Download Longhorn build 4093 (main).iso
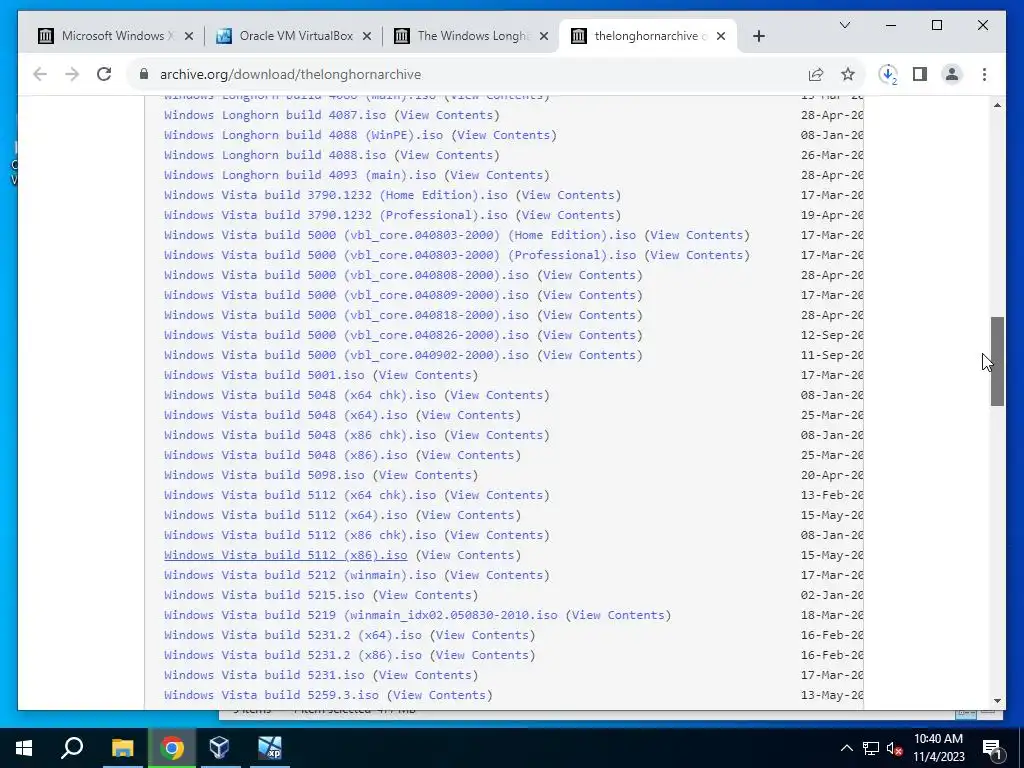This screenshot has width=1024, height=768. (x=300, y=175)
